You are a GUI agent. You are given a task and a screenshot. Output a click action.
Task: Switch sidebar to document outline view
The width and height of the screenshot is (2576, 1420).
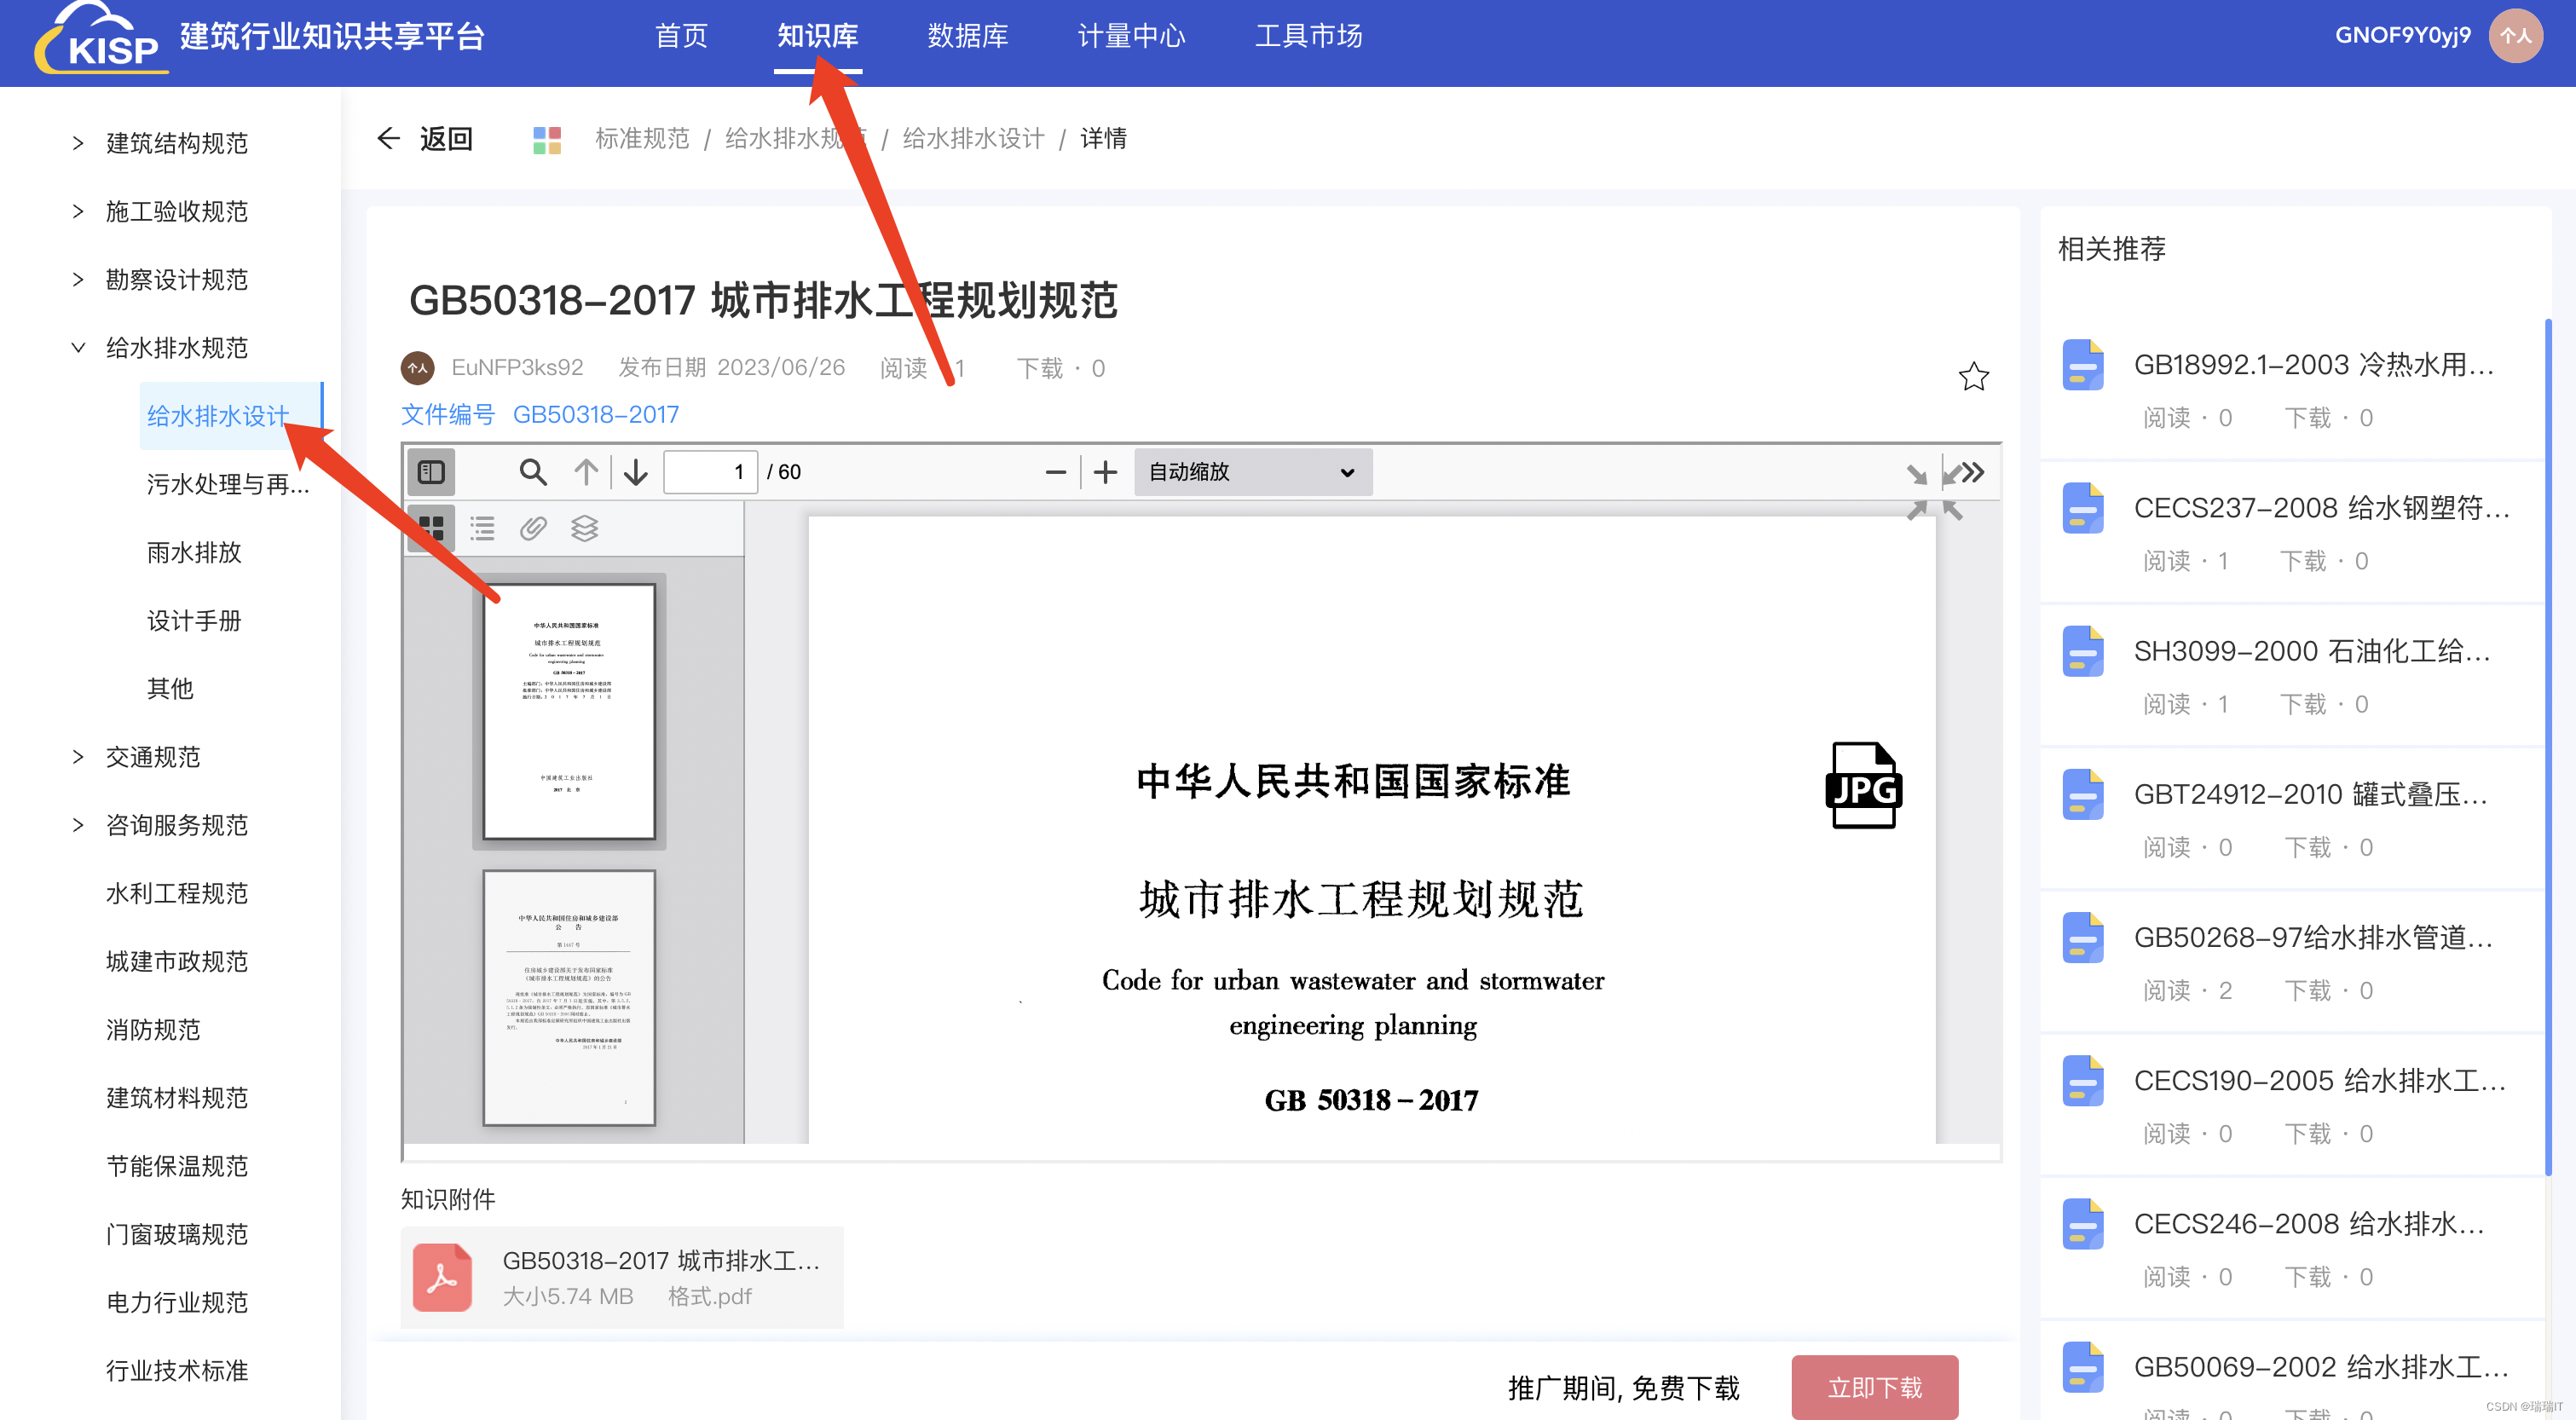coord(482,529)
